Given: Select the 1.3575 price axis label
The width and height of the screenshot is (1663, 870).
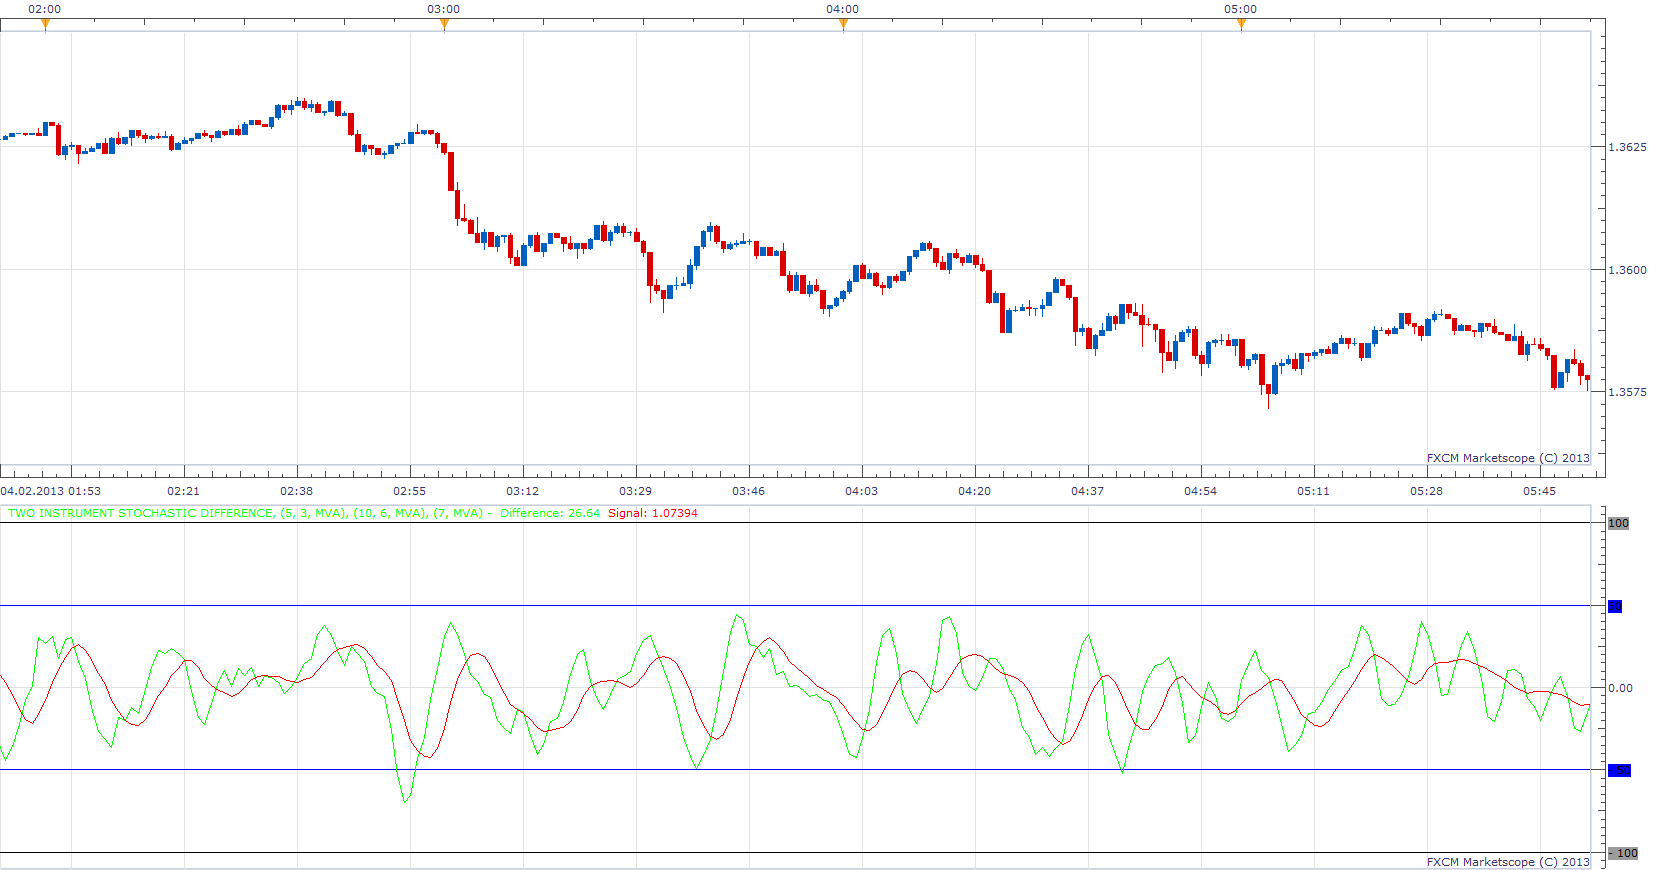Looking at the screenshot, I should (x=1627, y=392).
